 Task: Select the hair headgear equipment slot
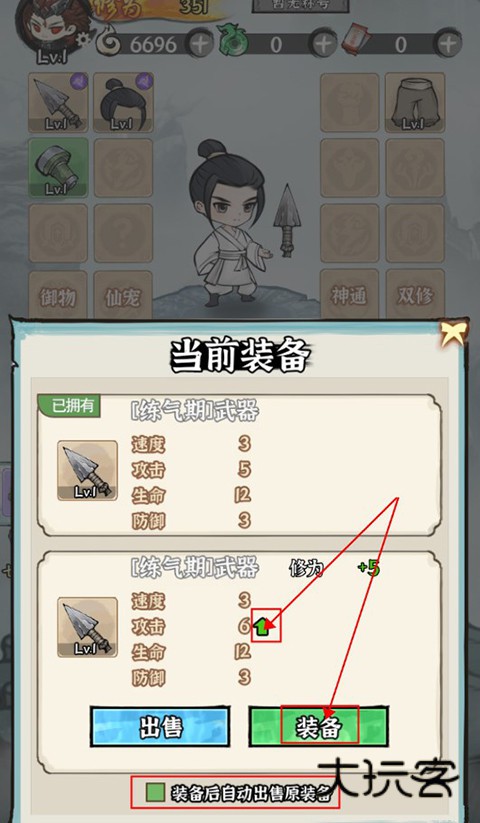click(x=123, y=103)
